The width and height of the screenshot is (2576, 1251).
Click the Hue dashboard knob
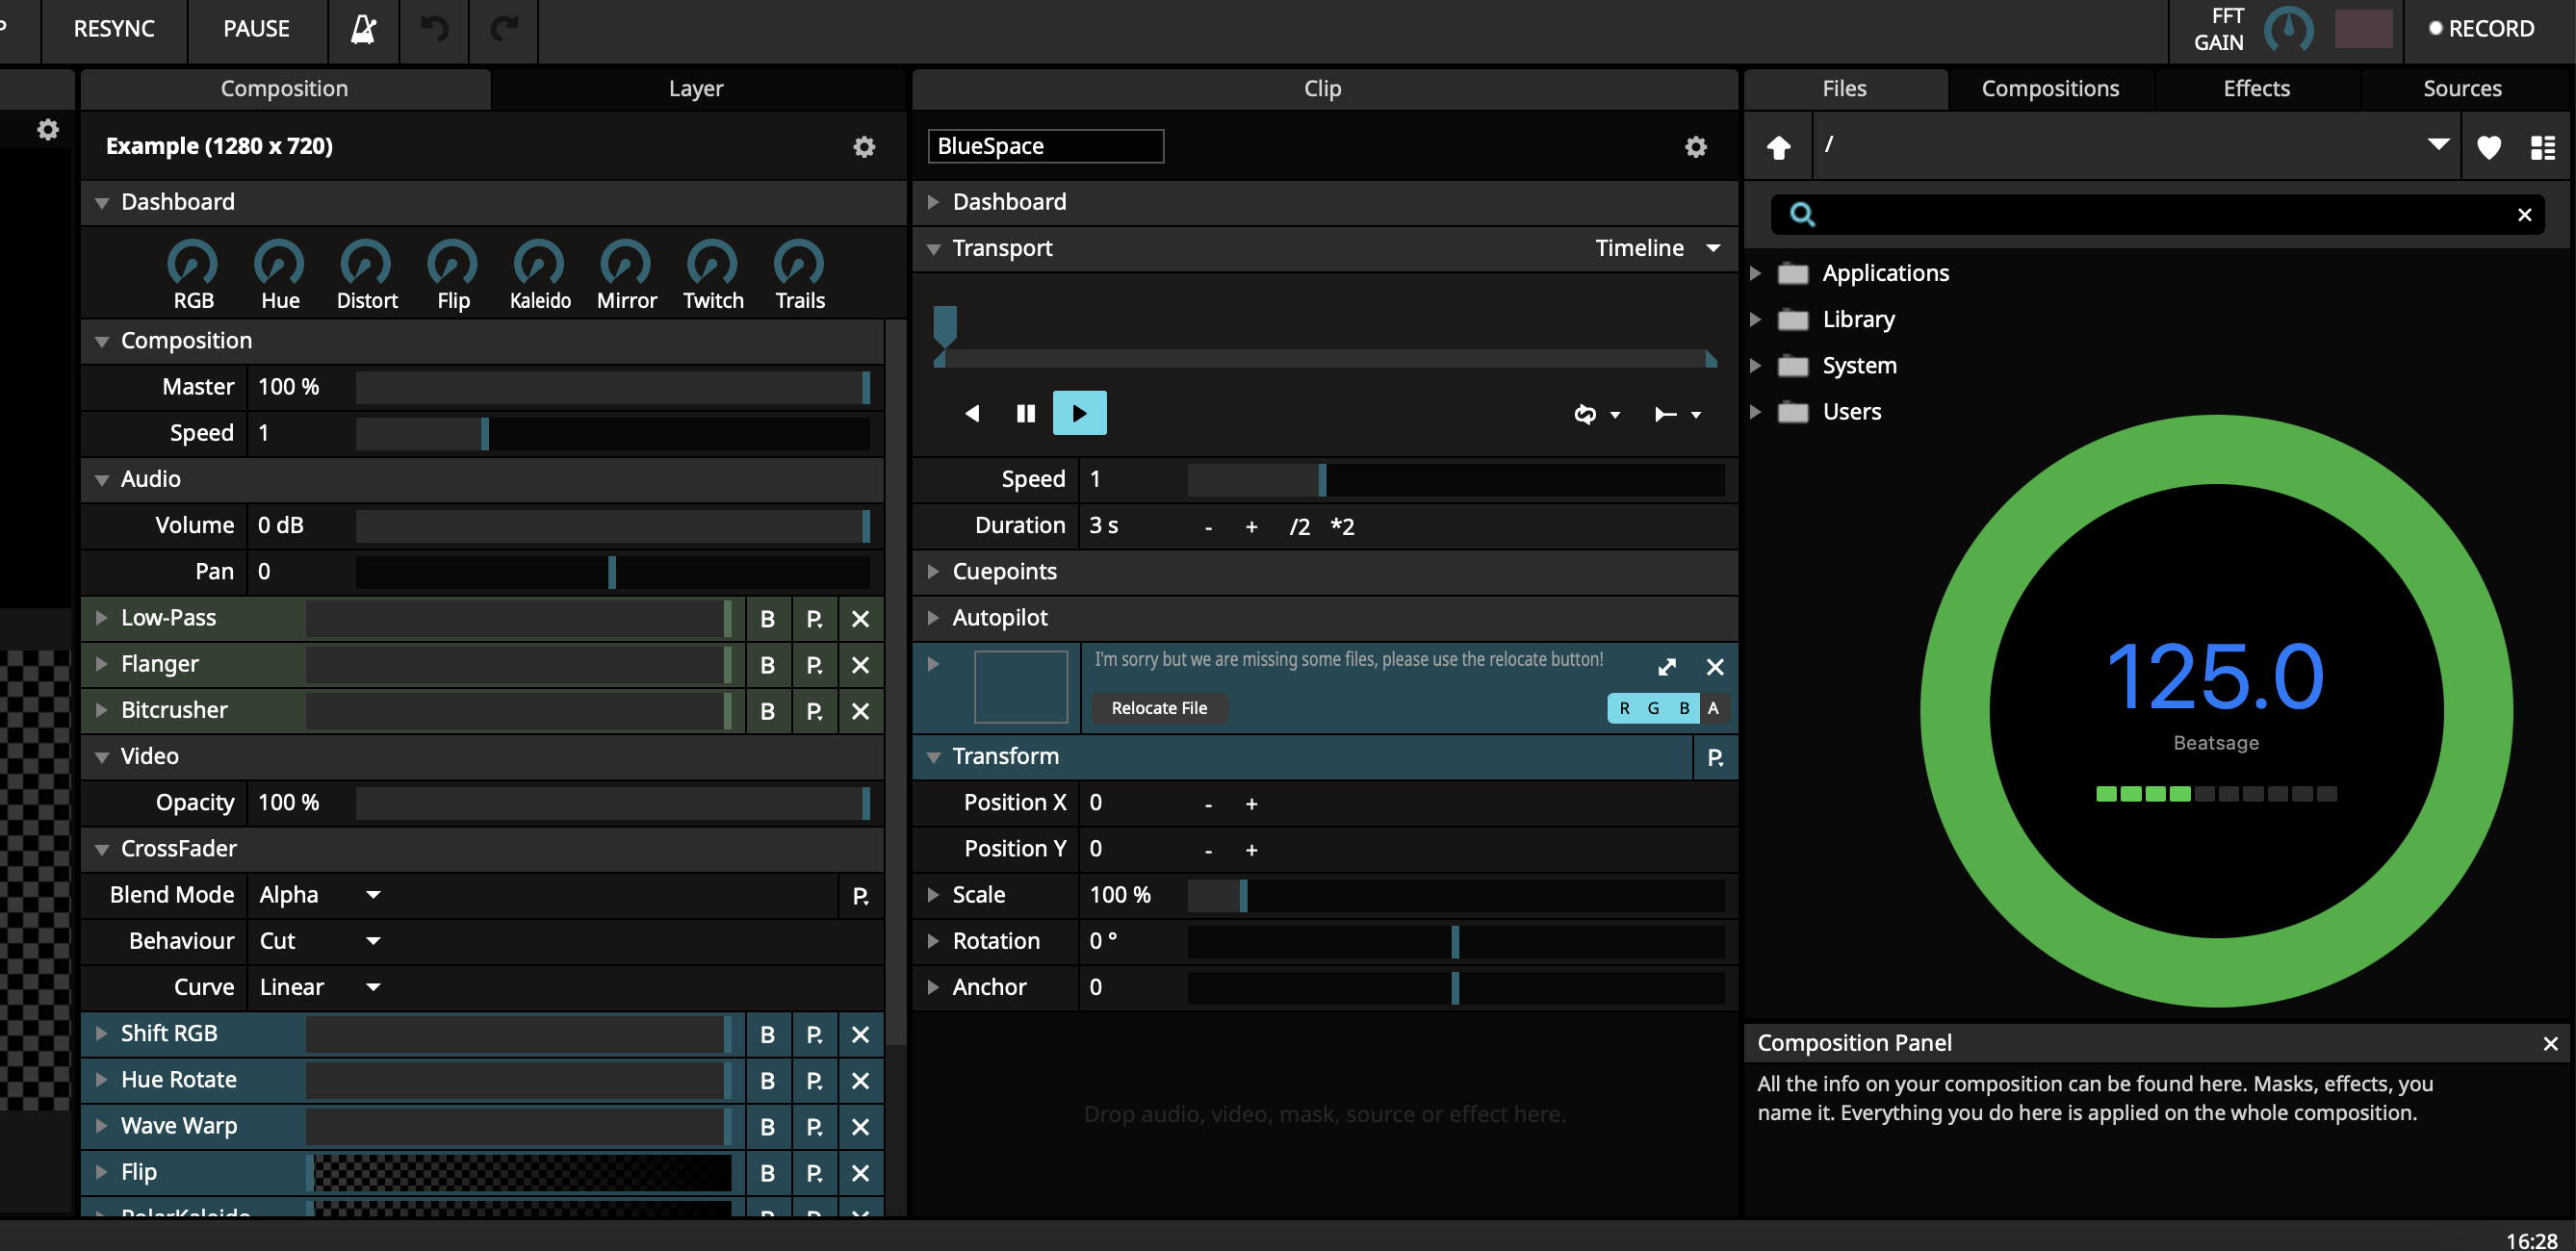[279, 263]
